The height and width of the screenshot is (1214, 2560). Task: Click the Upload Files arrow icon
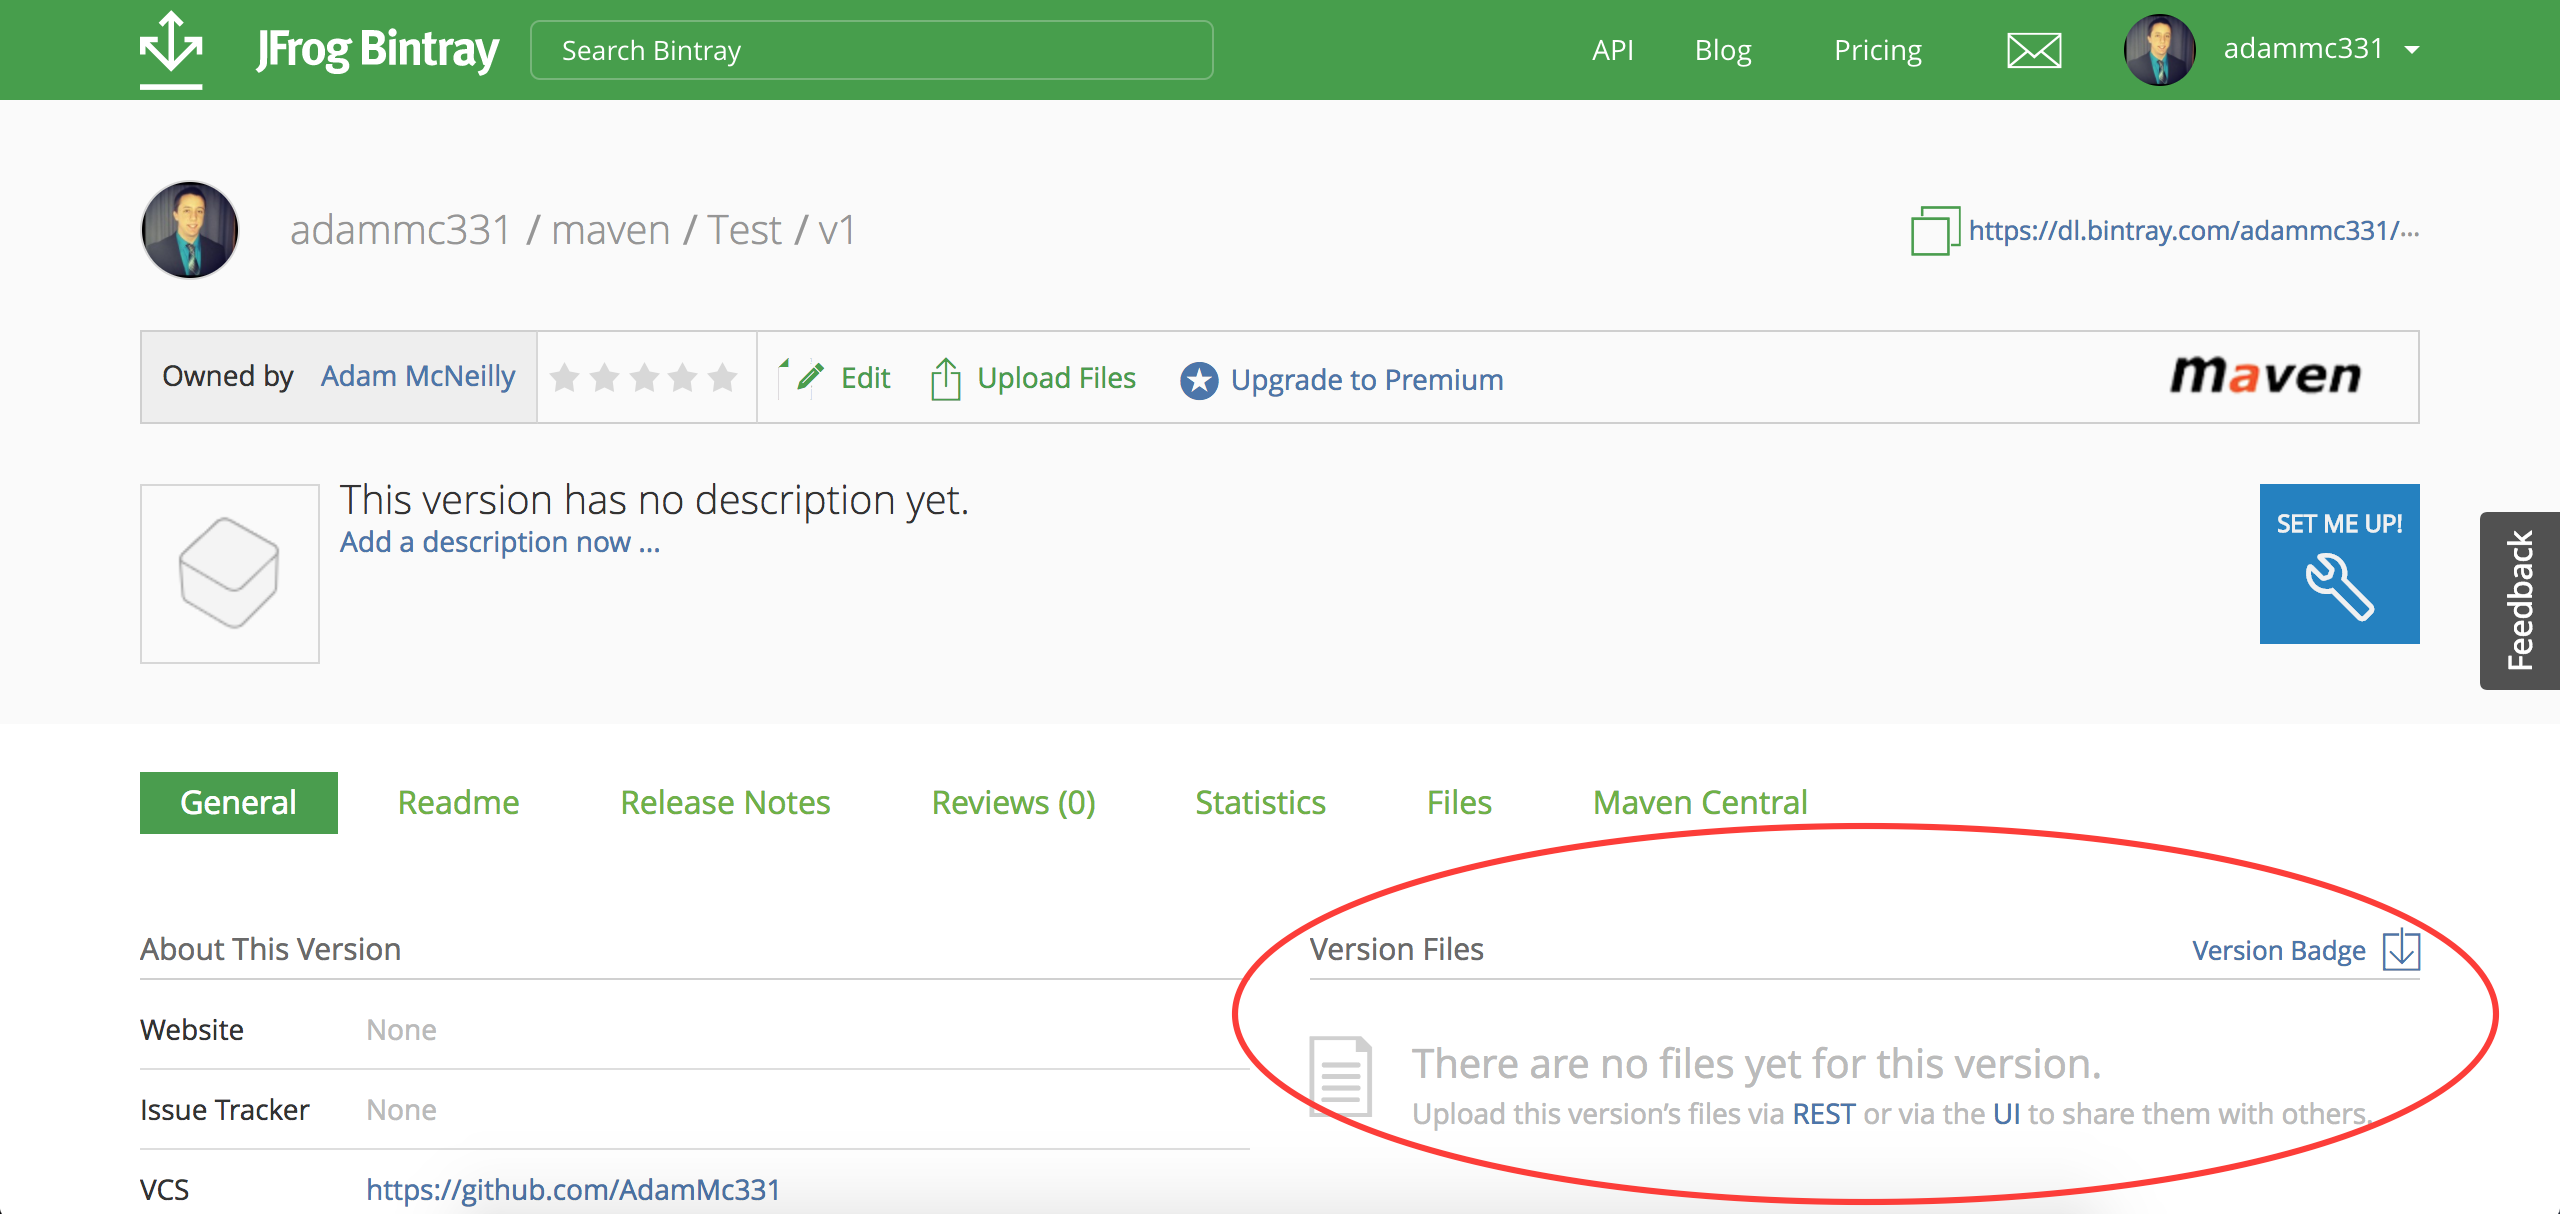[945, 378]
